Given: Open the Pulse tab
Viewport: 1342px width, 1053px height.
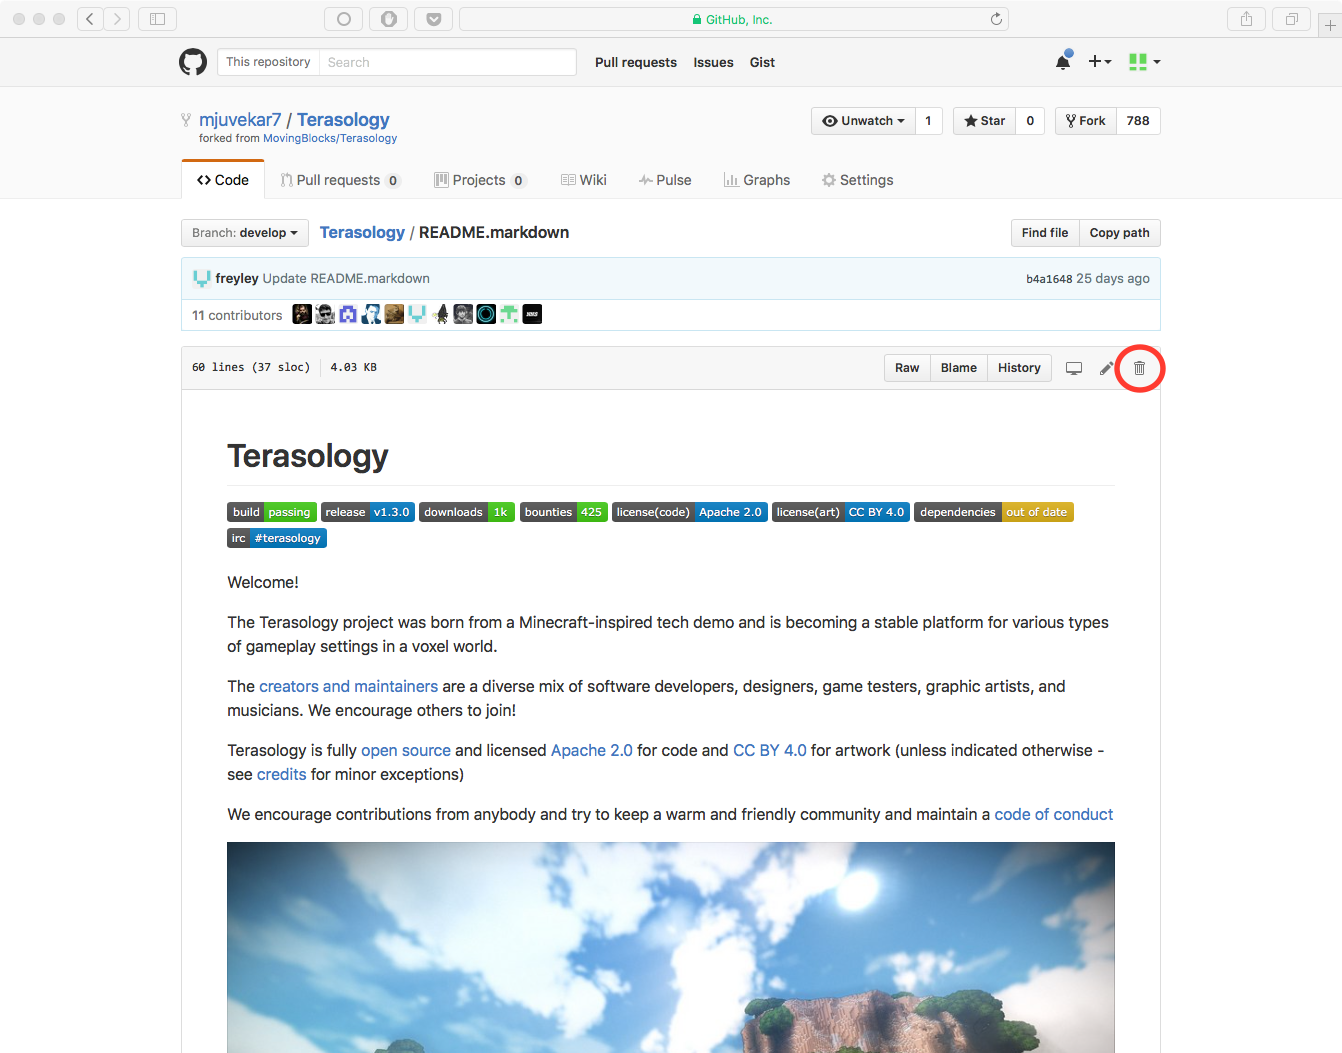Looking at the screenshot, I should click(x=665, y=180).
